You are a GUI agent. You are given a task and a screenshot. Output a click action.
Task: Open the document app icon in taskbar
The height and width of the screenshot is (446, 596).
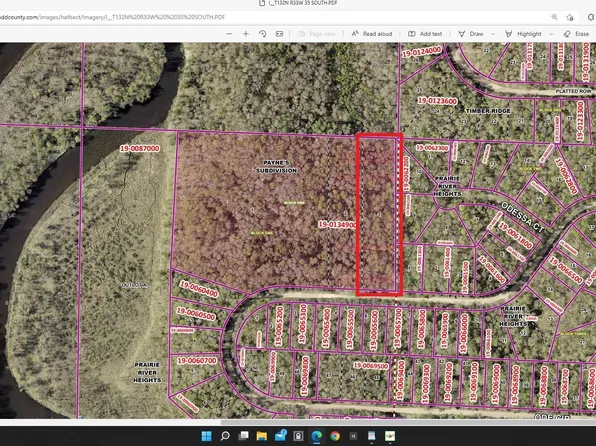coord(371,436)
